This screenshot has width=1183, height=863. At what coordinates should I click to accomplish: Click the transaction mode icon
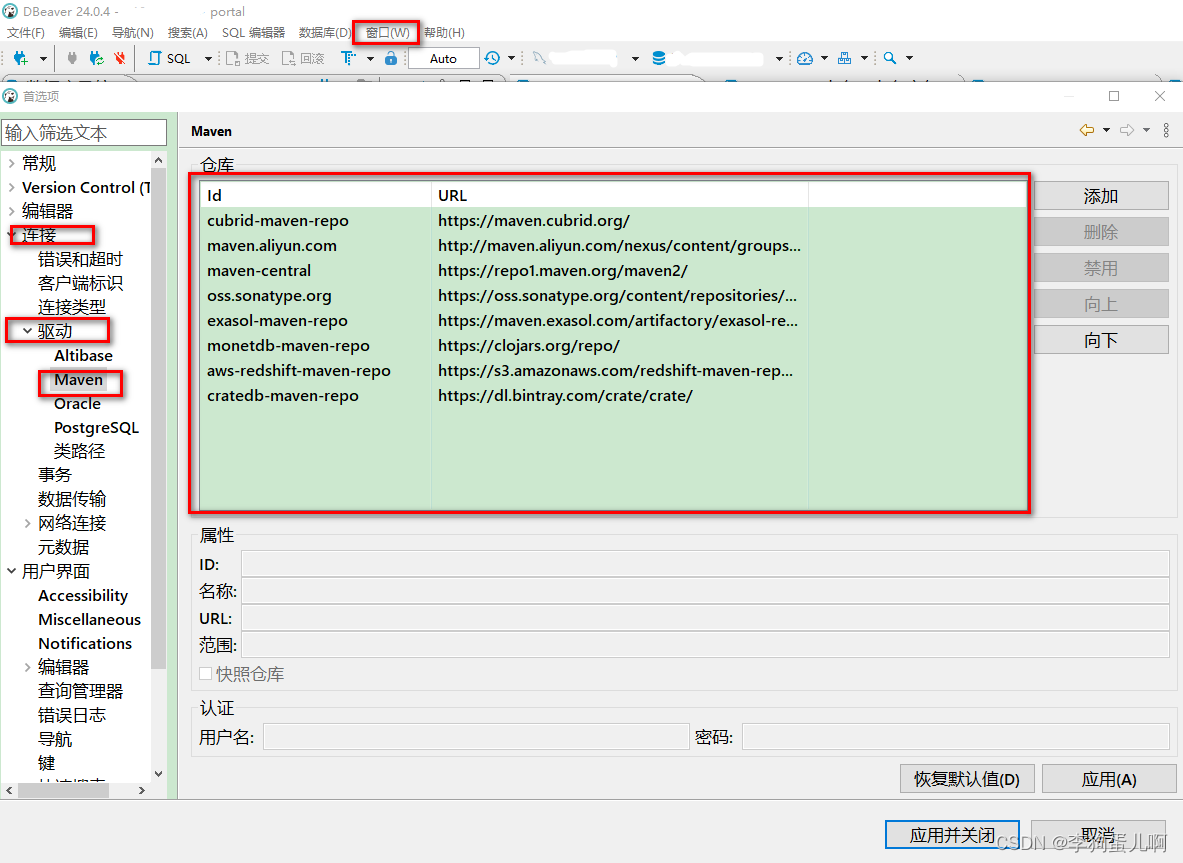(348, 58)
